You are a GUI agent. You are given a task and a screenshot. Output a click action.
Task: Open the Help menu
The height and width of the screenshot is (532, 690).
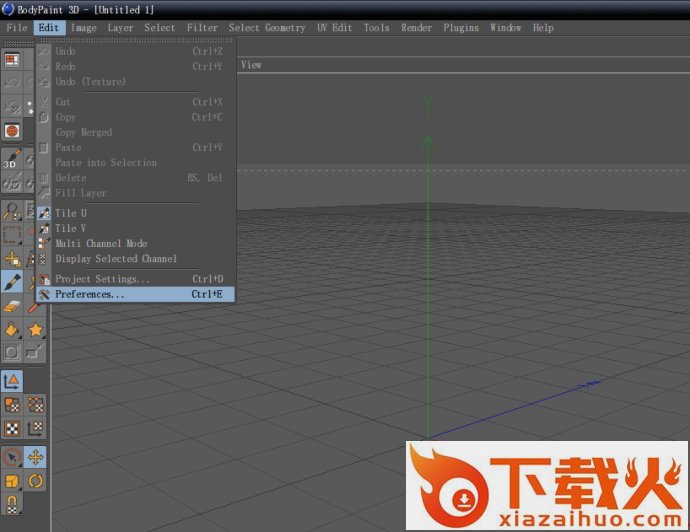(x=543, y=28)
